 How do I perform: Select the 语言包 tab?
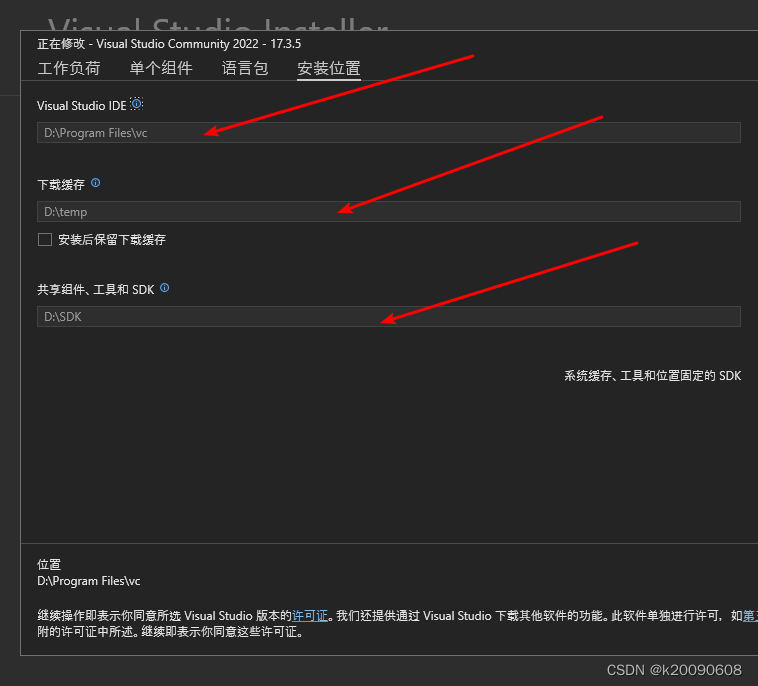tap(245, 68)
